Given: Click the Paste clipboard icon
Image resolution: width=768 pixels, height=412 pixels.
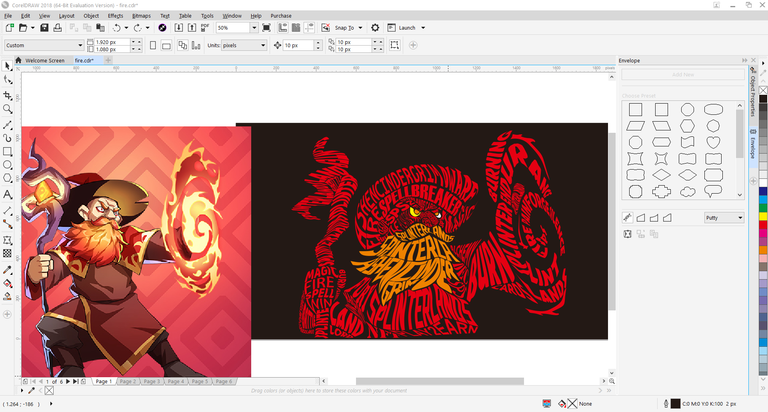Looking at the screenshot, I should (x=100, y=28).
